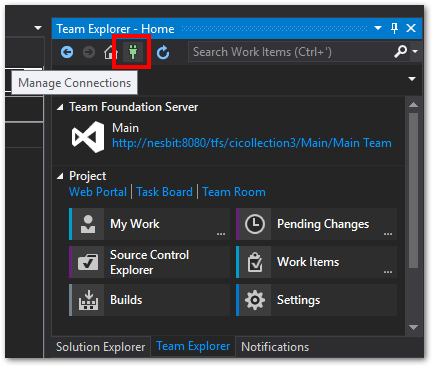Open the My Work tile
Viewport: 433px width, 367px height.
click(x=149, y=224)
